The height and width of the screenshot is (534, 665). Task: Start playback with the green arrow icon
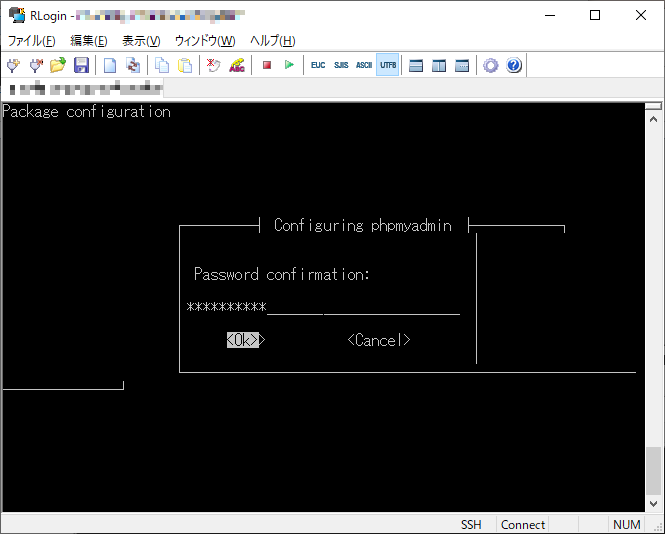pyautogui.click(x=290, y=65)
